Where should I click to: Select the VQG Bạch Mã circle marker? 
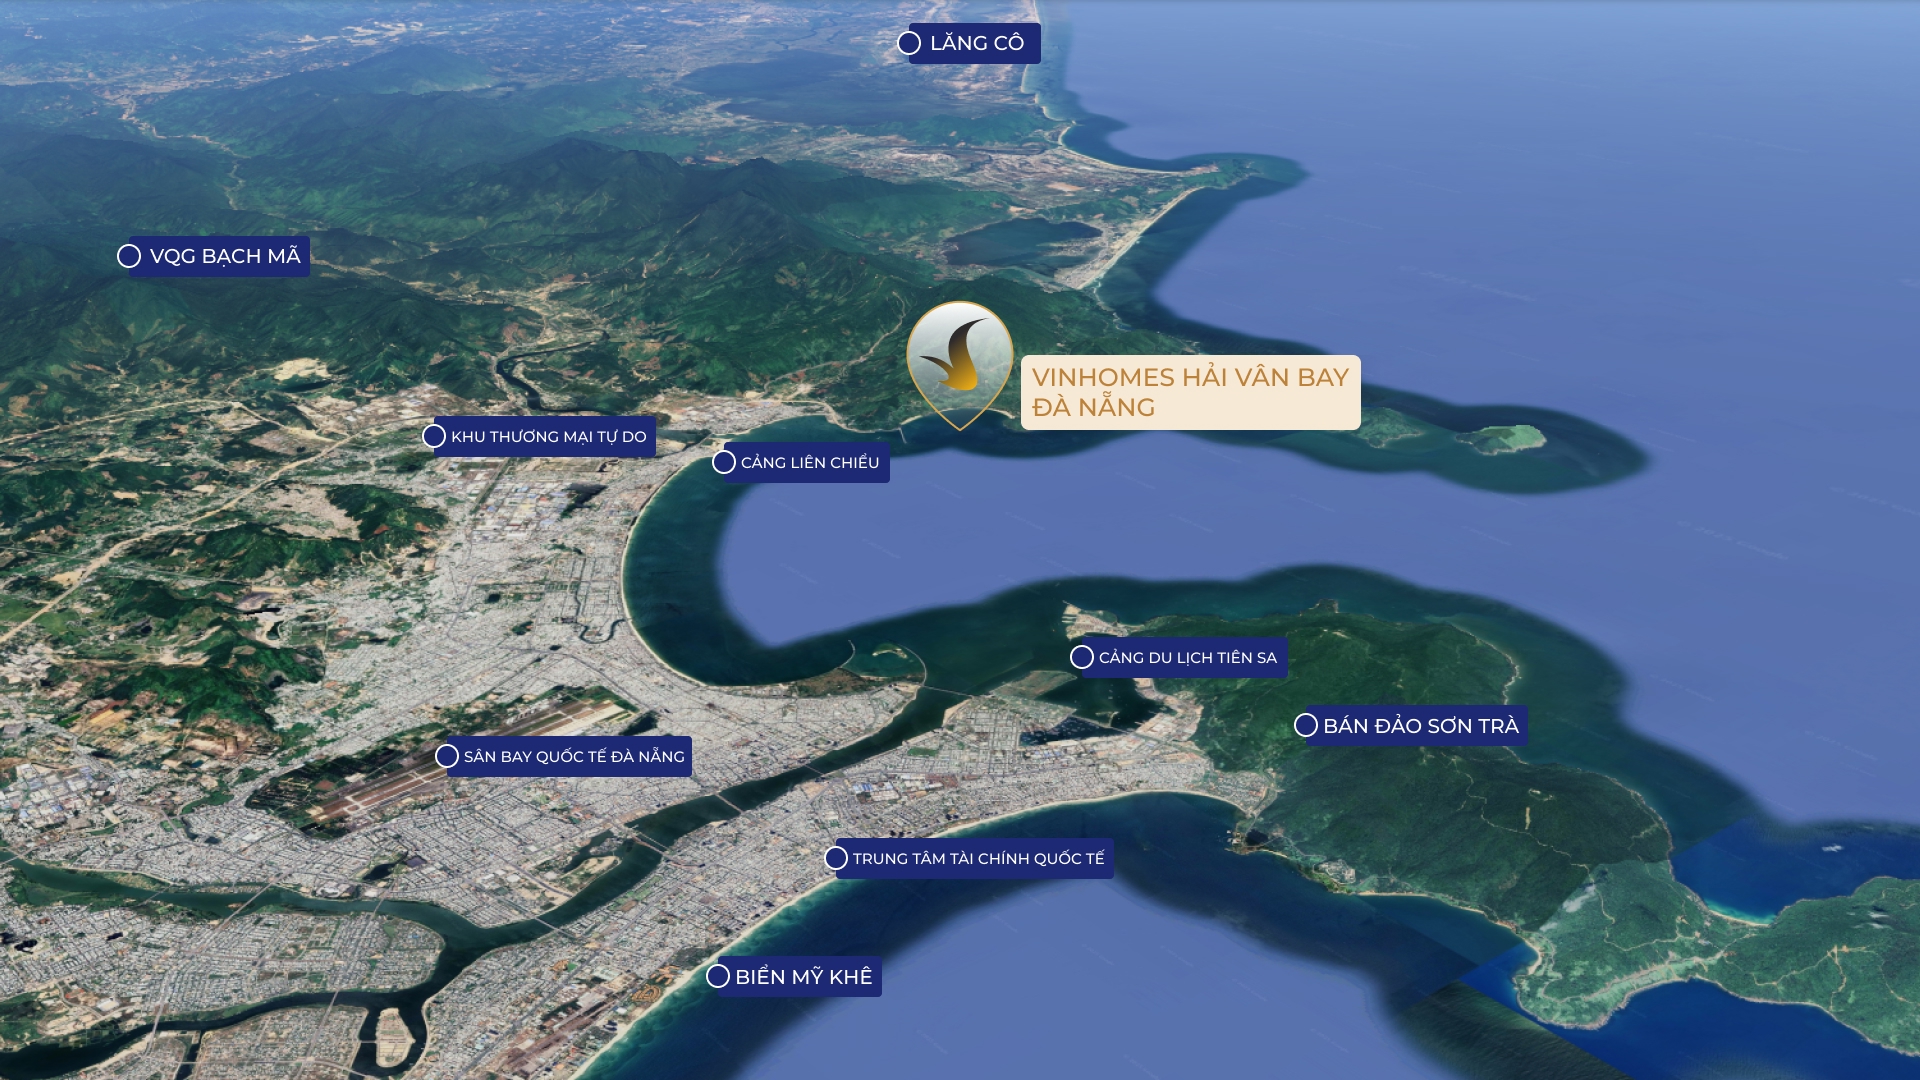129,256
